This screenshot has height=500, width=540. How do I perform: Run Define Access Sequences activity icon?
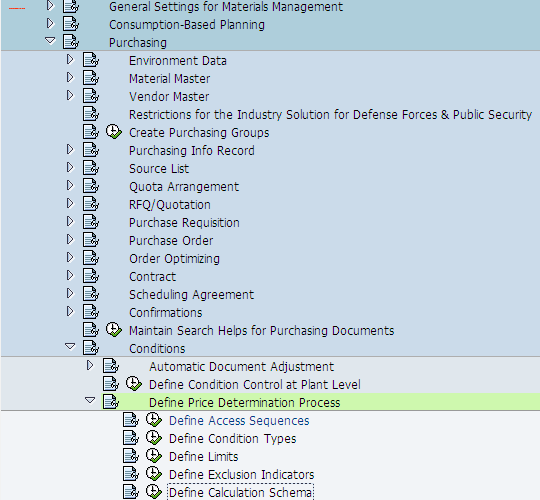tap(154, 420)
